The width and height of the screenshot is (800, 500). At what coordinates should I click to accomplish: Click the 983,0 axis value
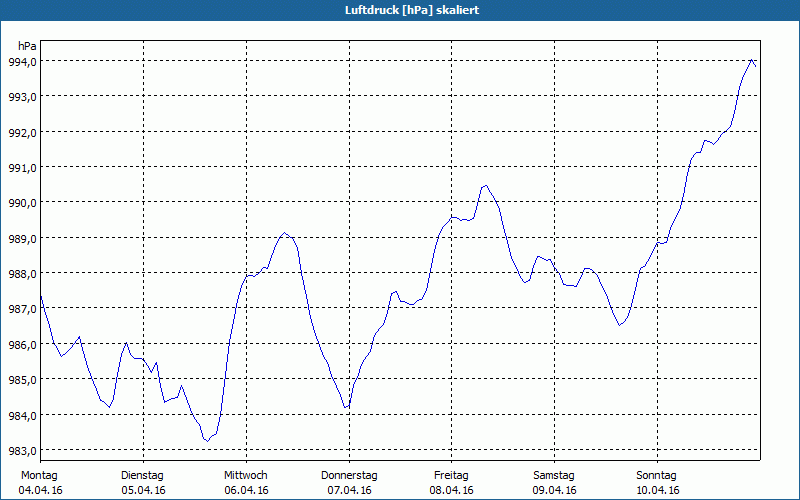[22, 451]
